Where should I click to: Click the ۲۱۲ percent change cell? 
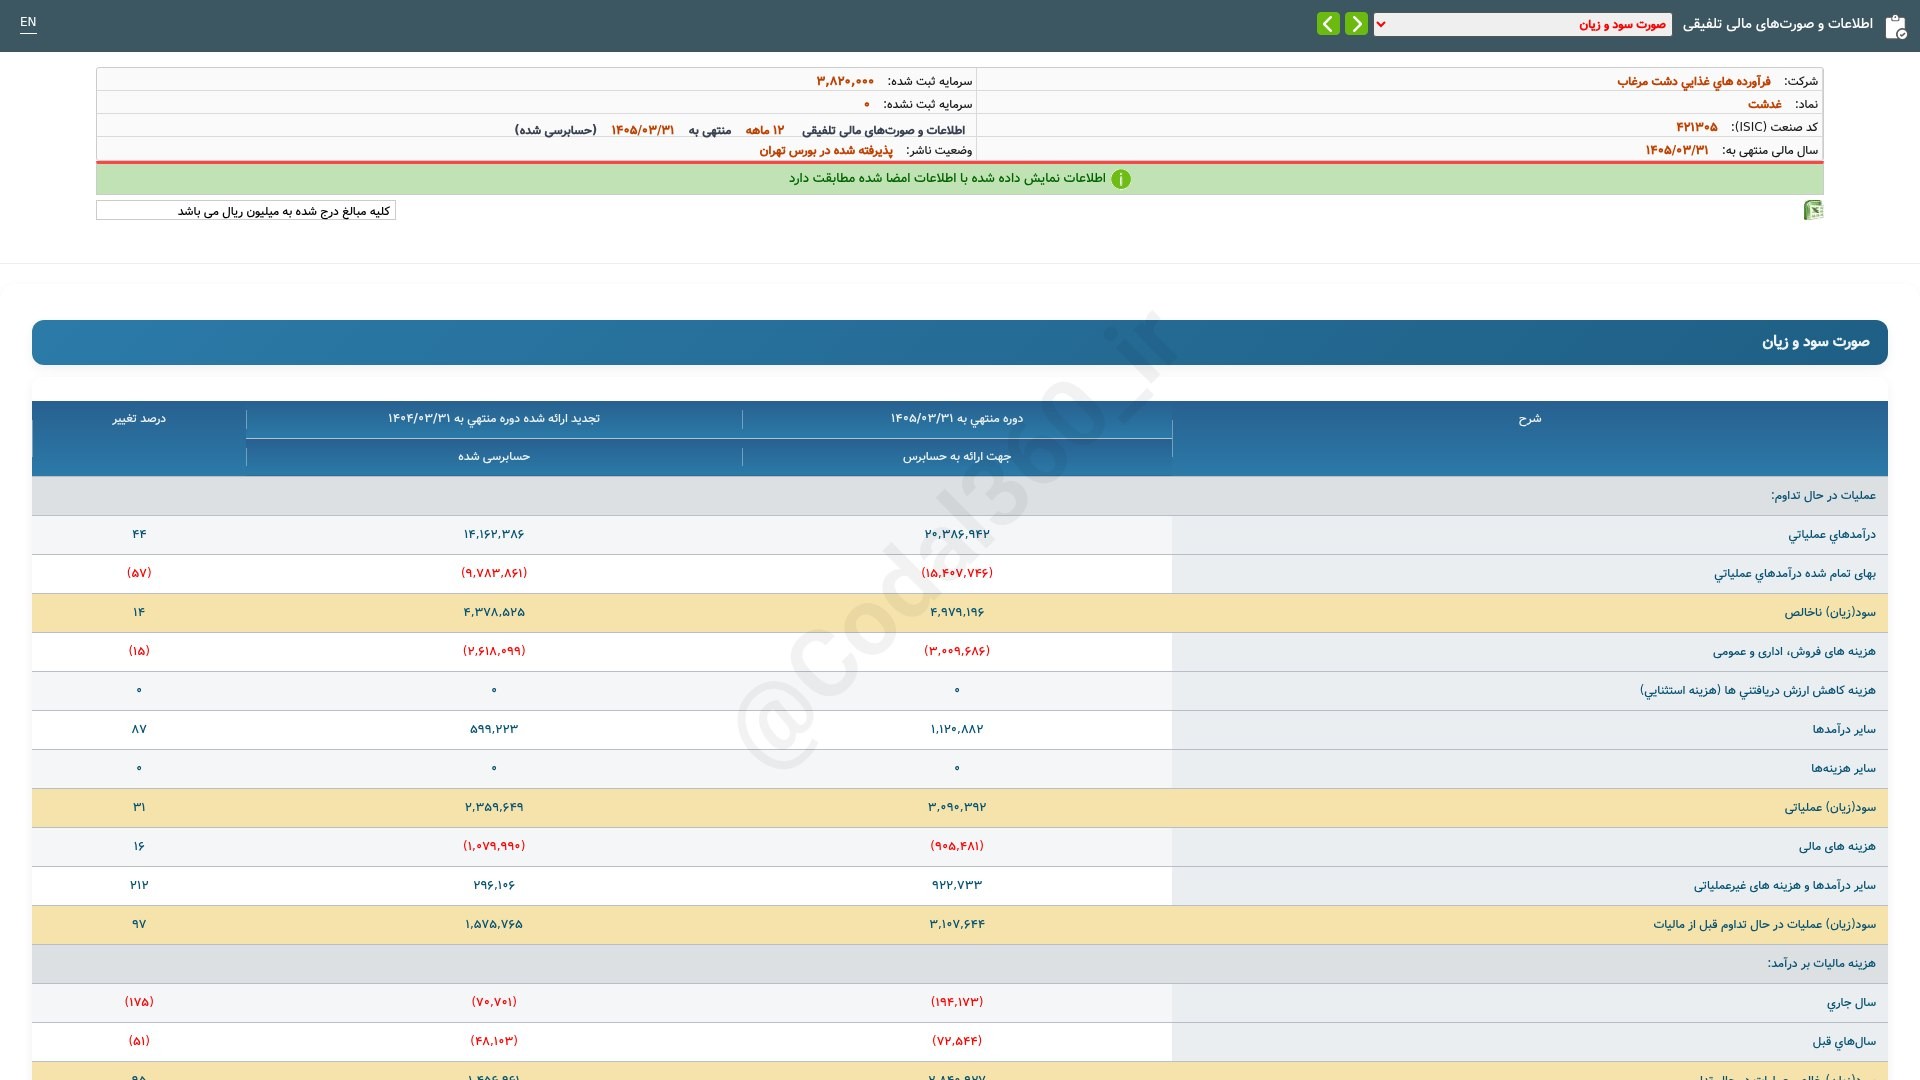(139, 885)
